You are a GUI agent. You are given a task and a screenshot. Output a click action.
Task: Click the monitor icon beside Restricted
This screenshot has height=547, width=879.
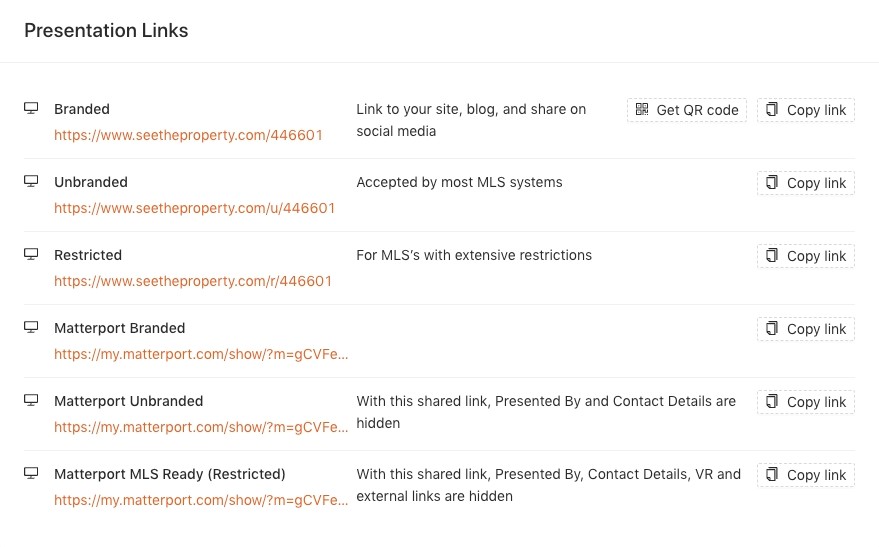[31, 255]
